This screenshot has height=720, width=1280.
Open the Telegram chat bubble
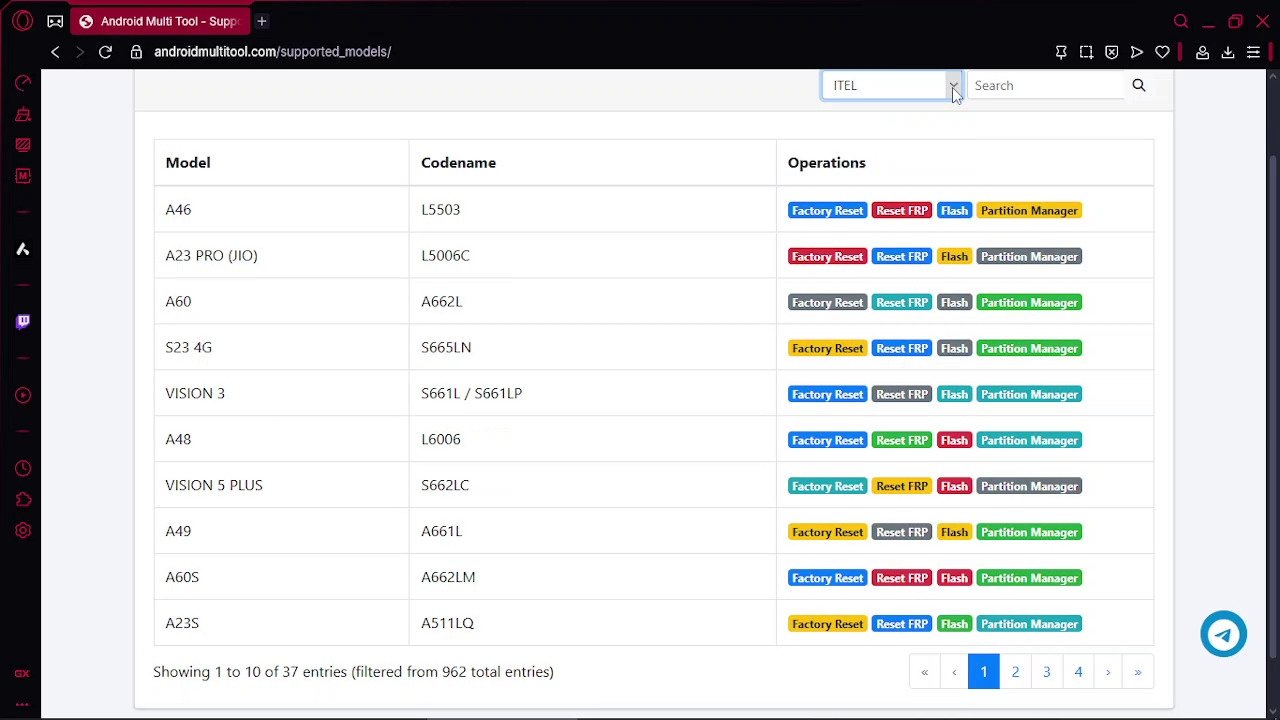[1223, 634]
